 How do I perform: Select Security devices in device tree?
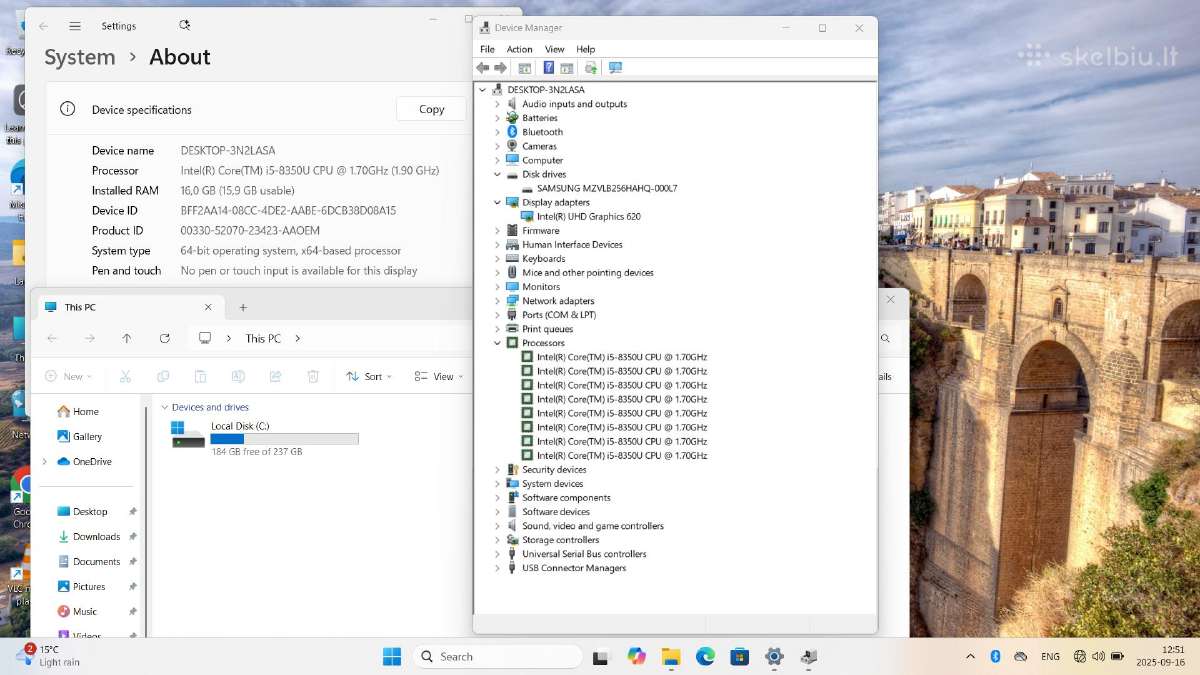[554, 469]
